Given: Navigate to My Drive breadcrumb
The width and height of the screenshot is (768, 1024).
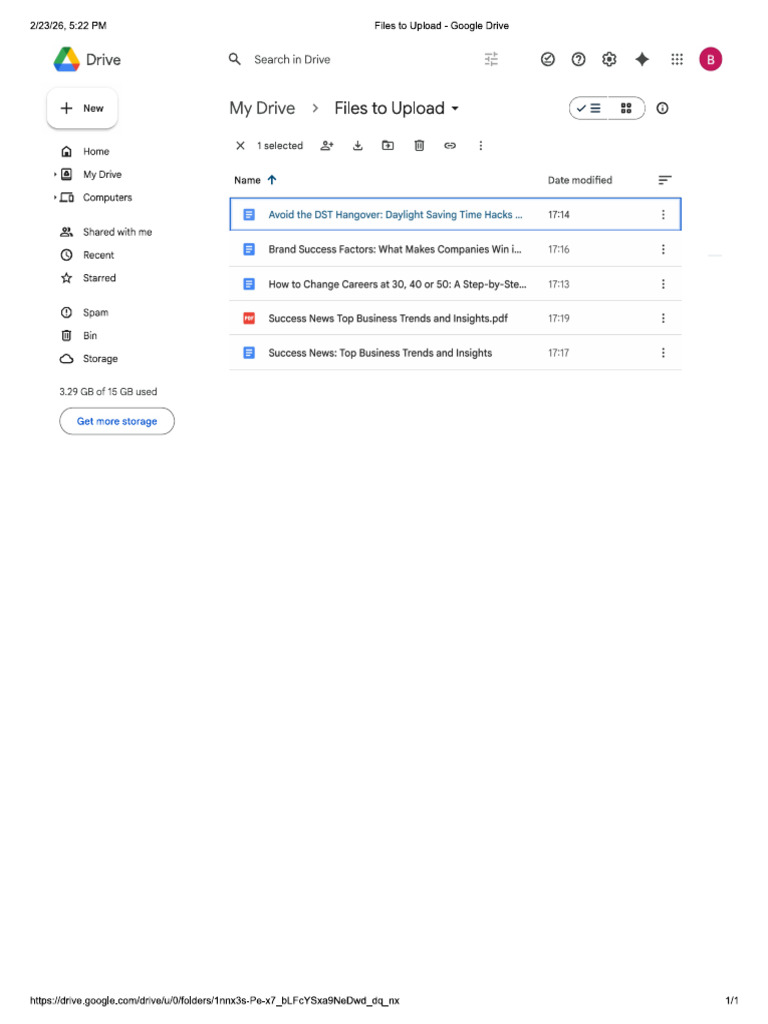Looking at the screenshot, I should pyautogui.click(x=262, y=108).
